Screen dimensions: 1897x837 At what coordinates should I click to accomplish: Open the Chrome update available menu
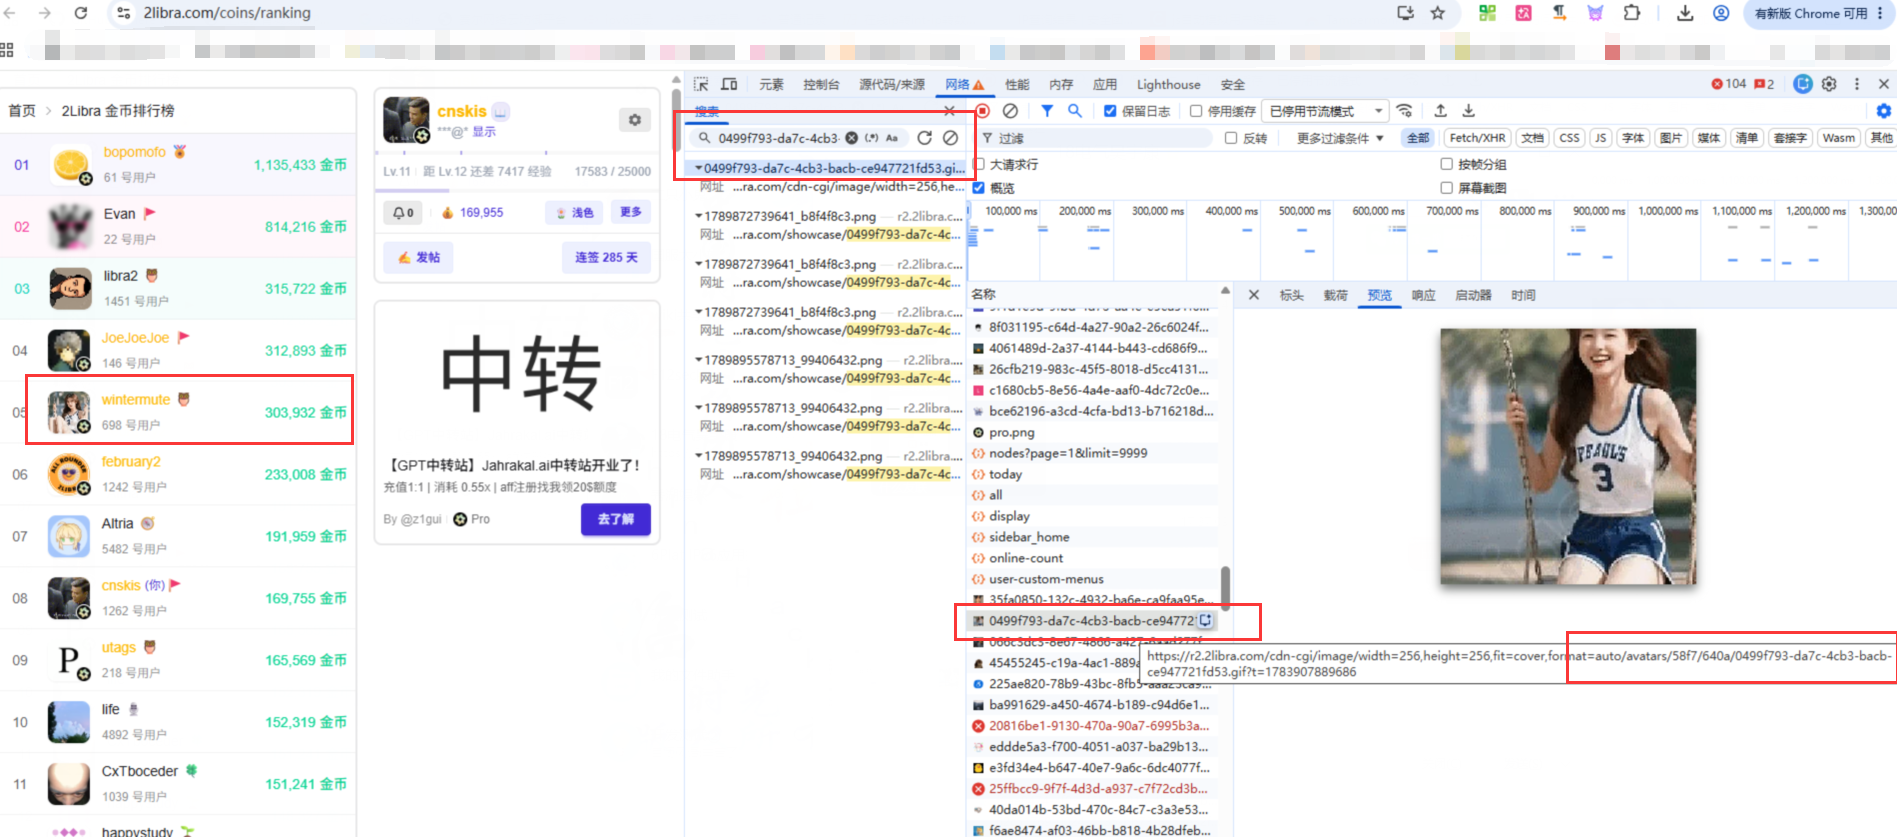[1818, 13]
